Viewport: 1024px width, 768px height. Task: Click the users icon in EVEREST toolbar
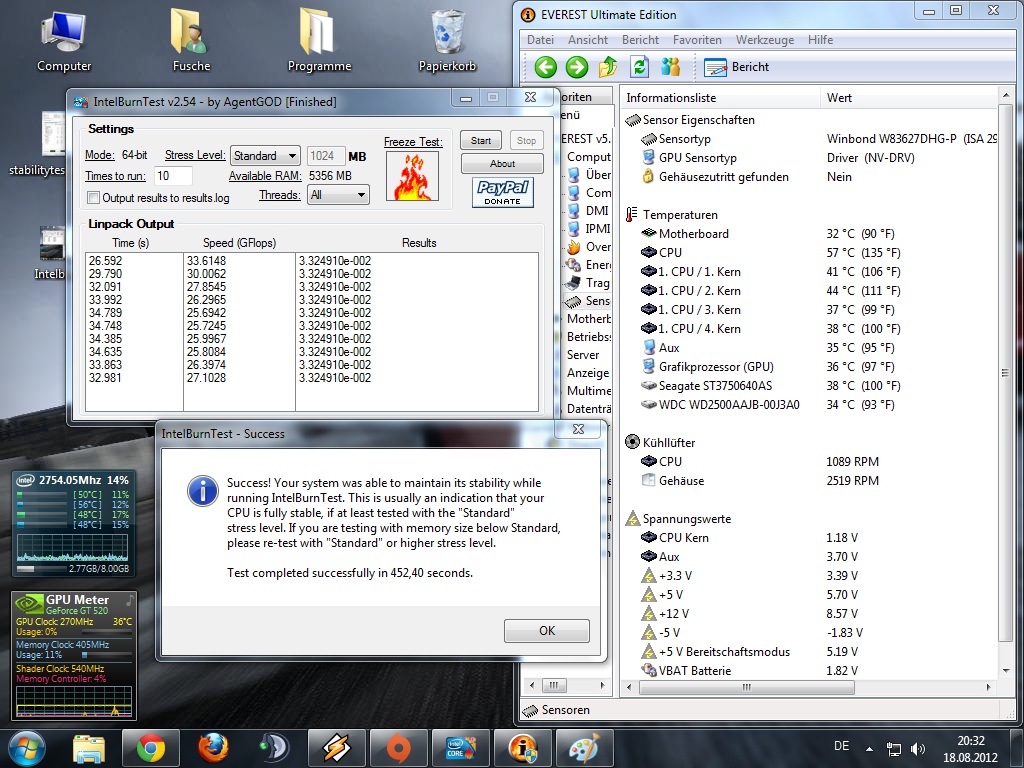[x=670, y=67]
